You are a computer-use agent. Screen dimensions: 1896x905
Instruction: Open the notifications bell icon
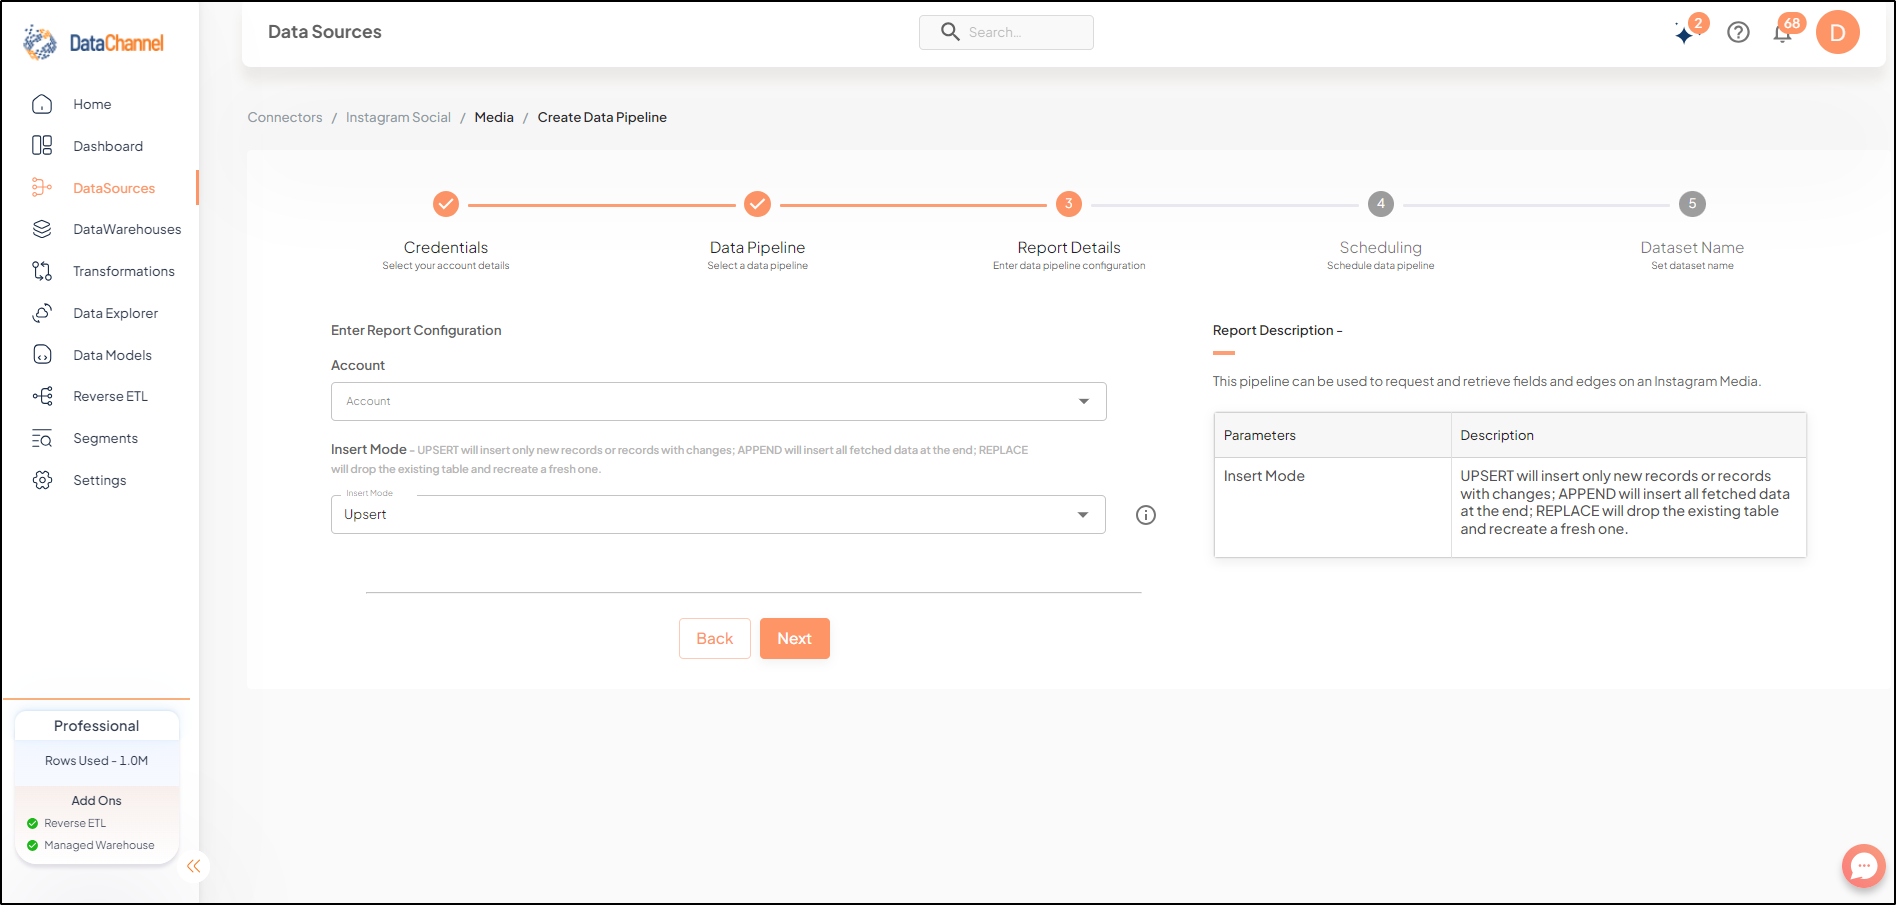coord(1783,33)
